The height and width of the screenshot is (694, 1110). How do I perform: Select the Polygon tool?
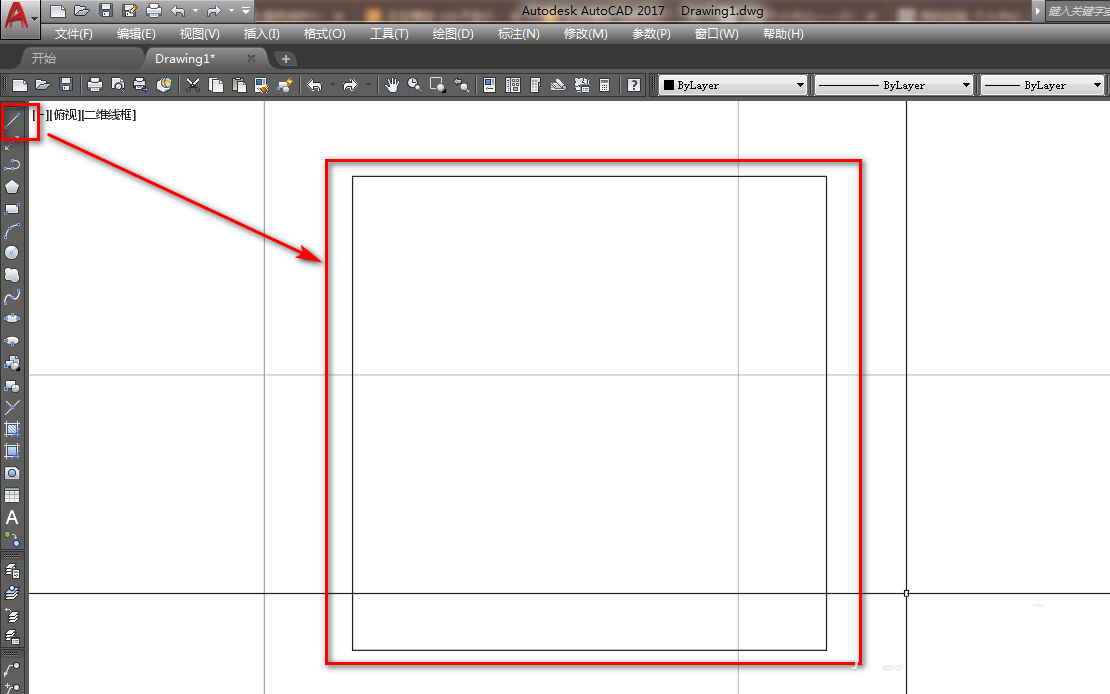(x=12, y=187)
